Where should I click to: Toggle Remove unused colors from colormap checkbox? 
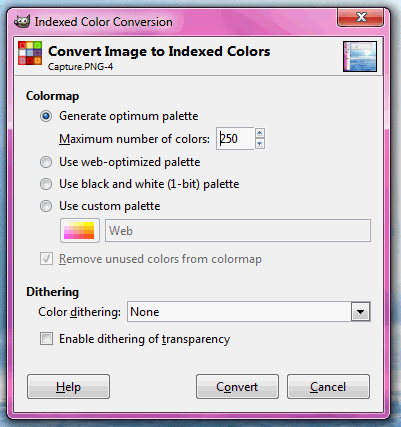(x=46, y=259)
